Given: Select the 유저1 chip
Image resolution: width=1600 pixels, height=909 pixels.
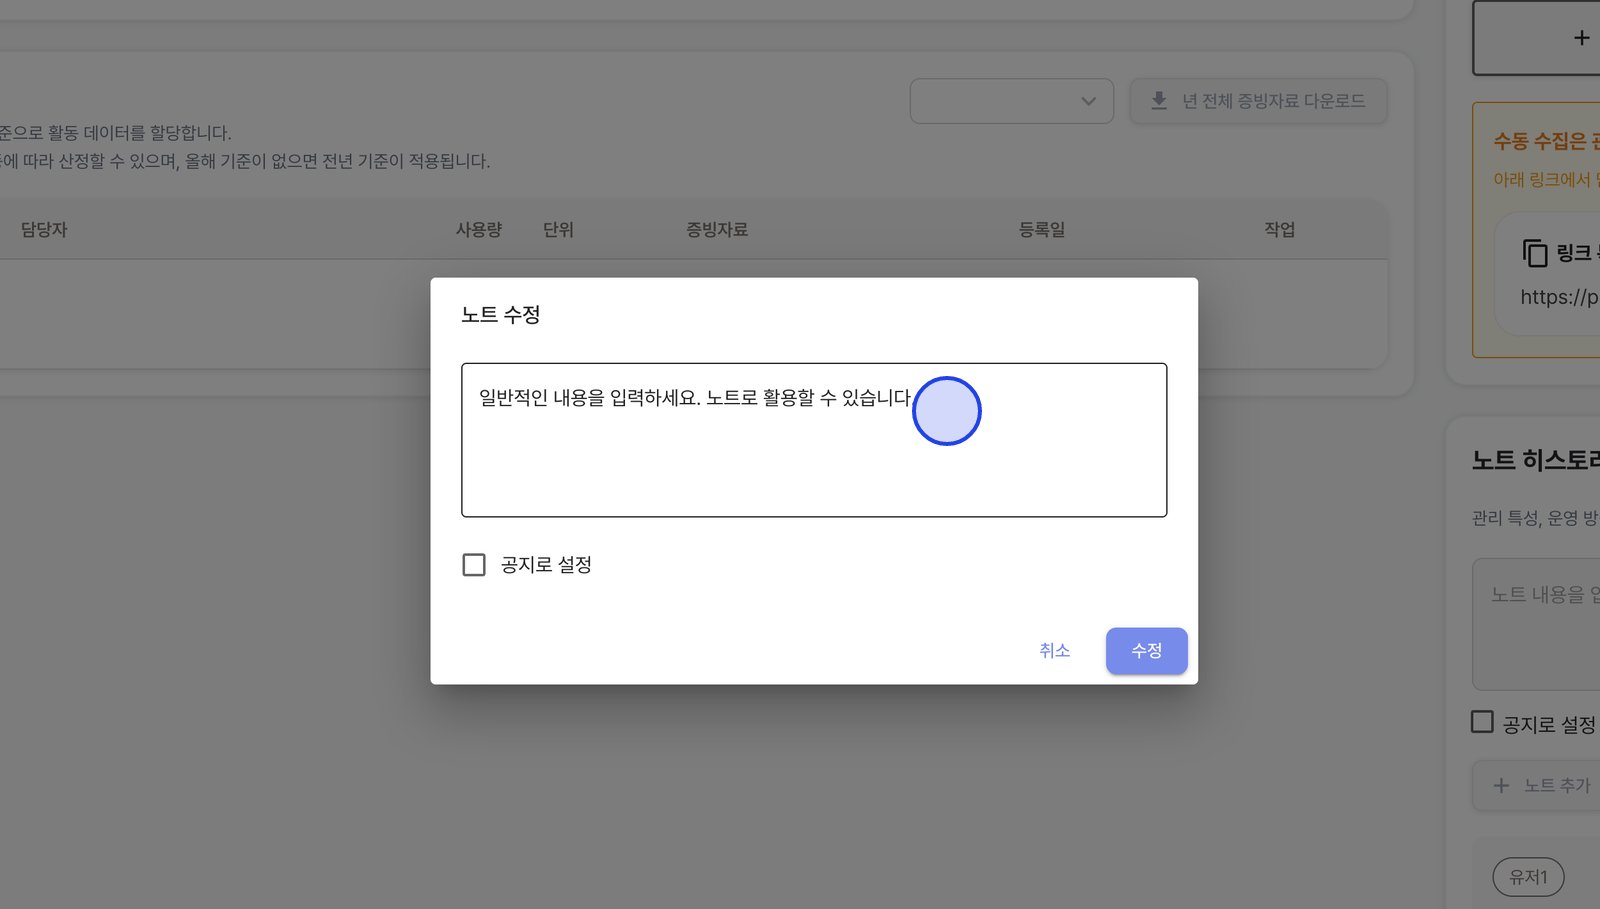Looking at the screenshot, I should (1528, 877).
